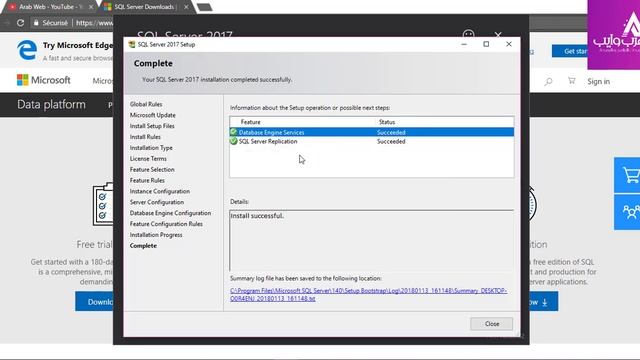Click the Succeeded status for SQL Server Replication

pos(391,141)
